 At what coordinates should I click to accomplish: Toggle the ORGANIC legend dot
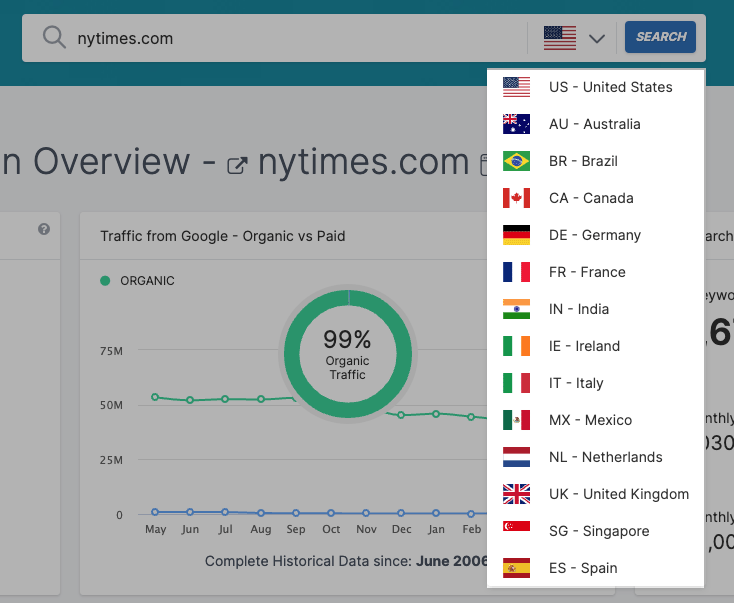click(105, 280)
